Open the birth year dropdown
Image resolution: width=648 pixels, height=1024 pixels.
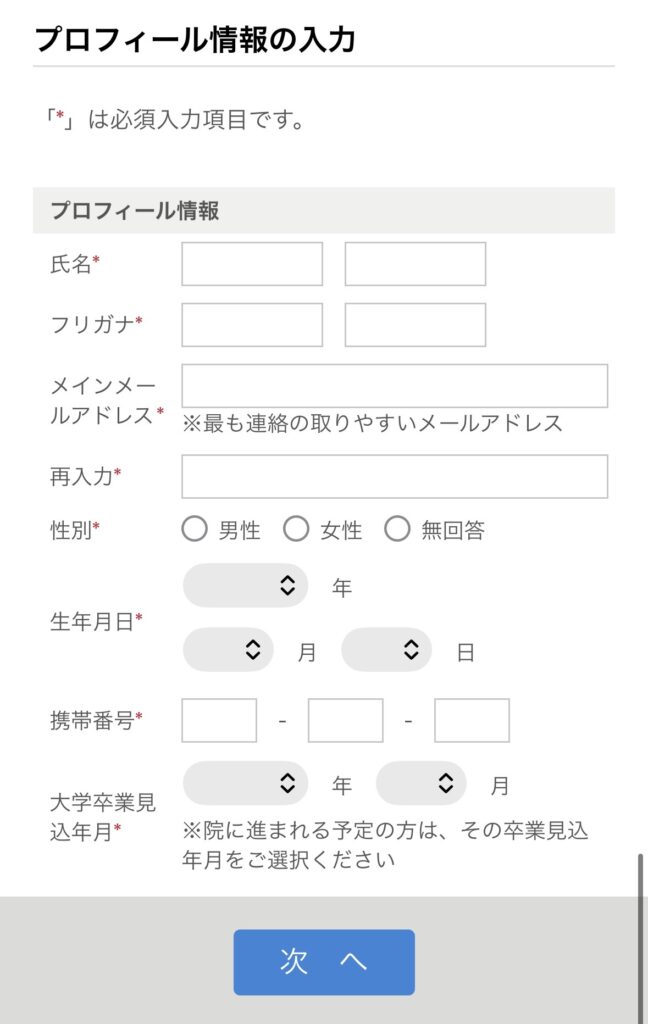point(245,585)
